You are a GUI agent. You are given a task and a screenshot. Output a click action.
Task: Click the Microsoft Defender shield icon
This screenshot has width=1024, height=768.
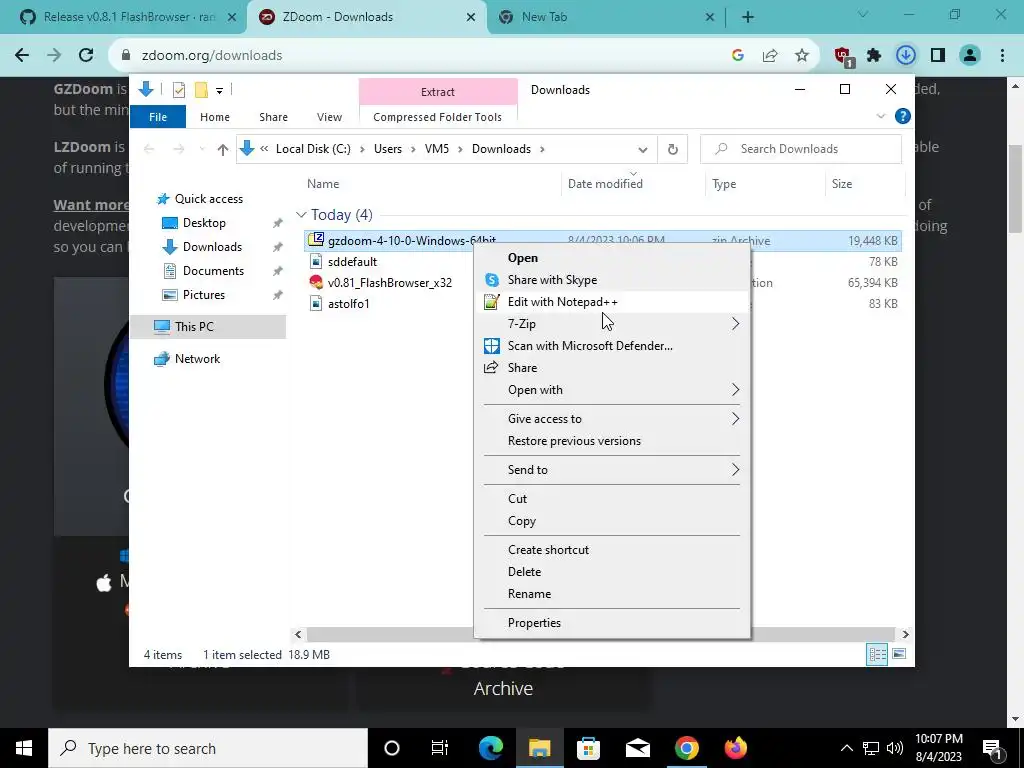click(x=492, y=346)
